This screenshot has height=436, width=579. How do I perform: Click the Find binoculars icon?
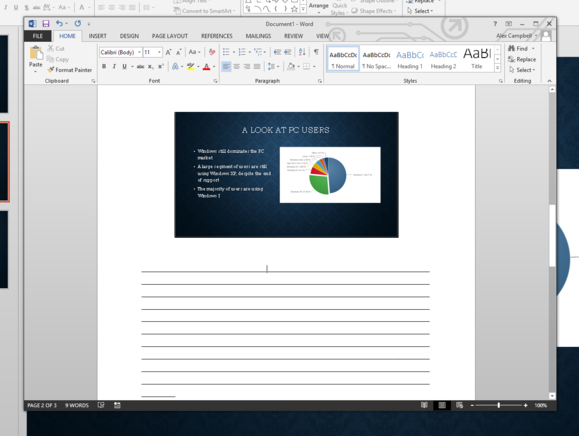511,48
